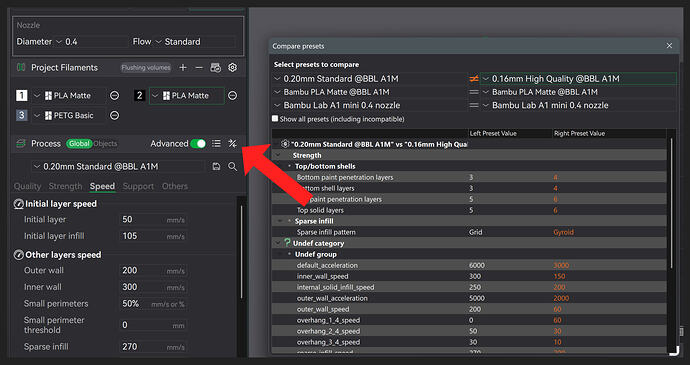Open filament 2 PLA Matte dropdown
This screenshot has height=365, width=690.
187,96
